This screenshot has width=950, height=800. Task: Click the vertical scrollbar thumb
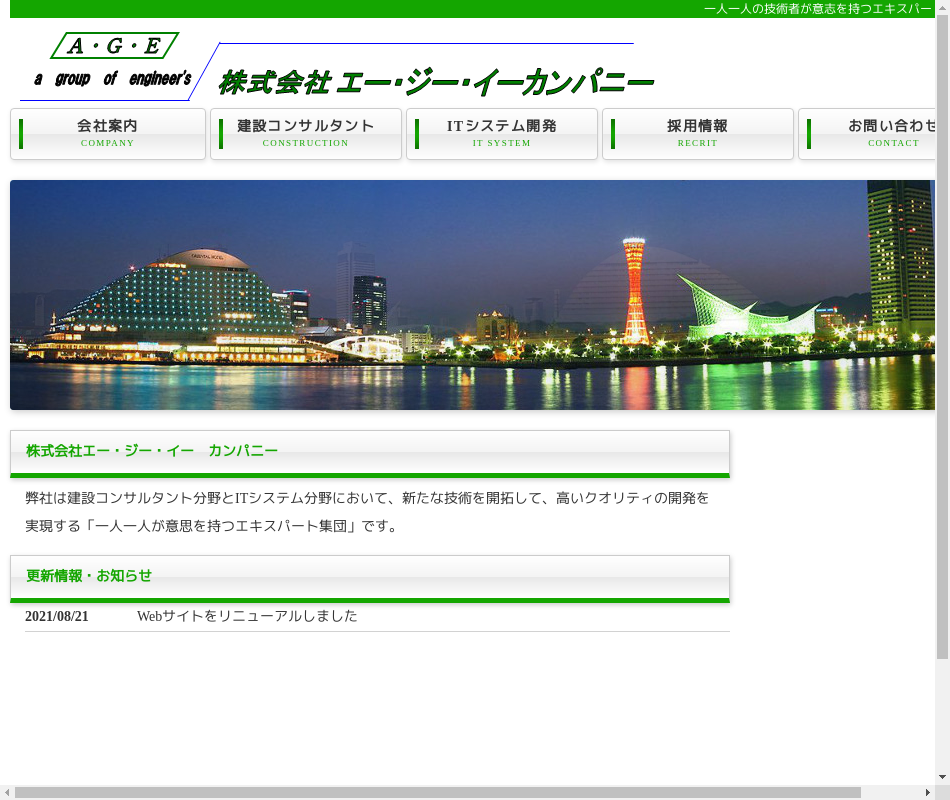(x=942, y=337)
